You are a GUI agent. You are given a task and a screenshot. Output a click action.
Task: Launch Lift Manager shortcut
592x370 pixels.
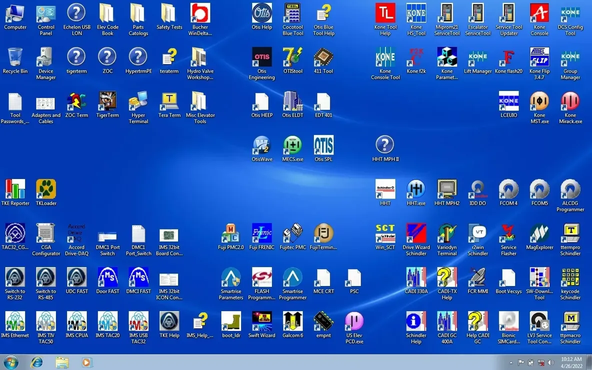478,60
